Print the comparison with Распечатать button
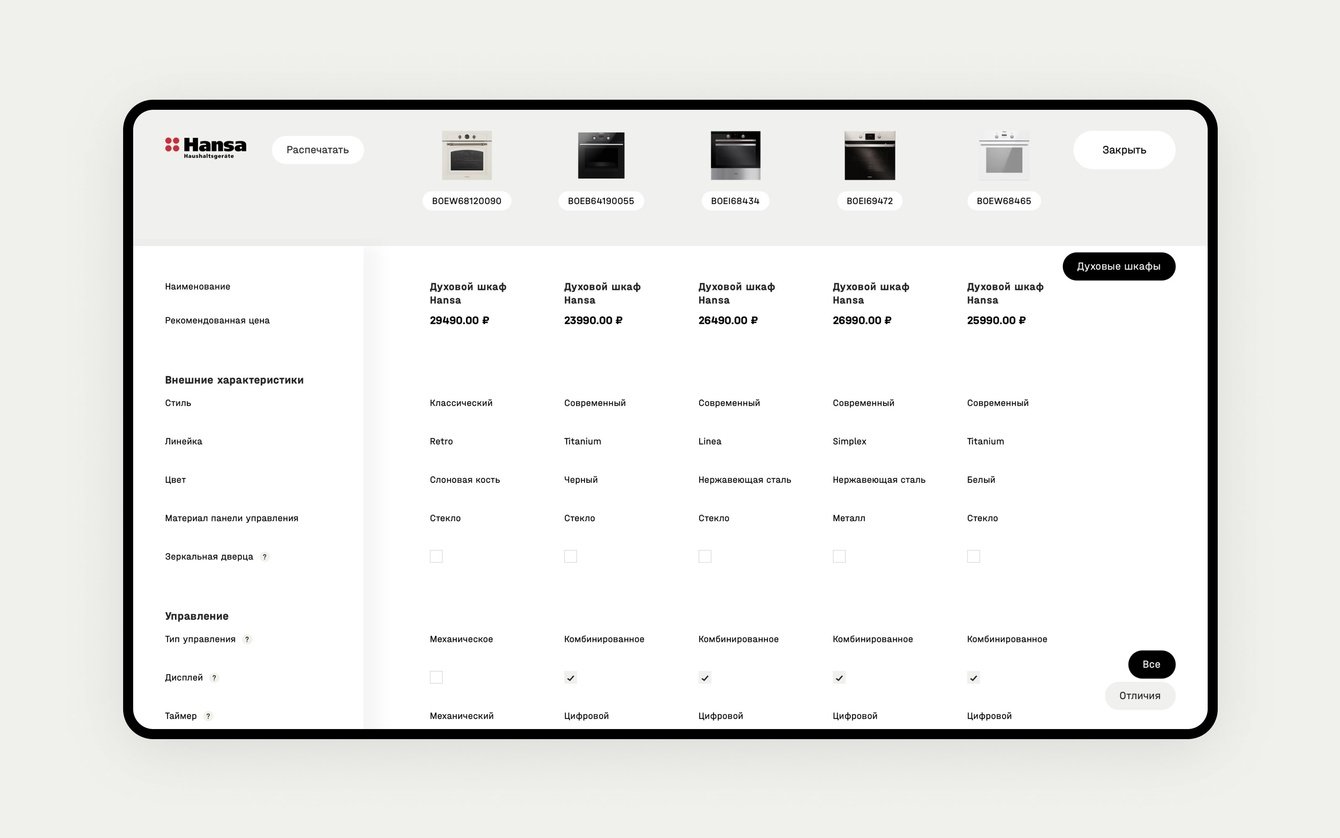Screen dimensions: 1340x838 [318, 150]
